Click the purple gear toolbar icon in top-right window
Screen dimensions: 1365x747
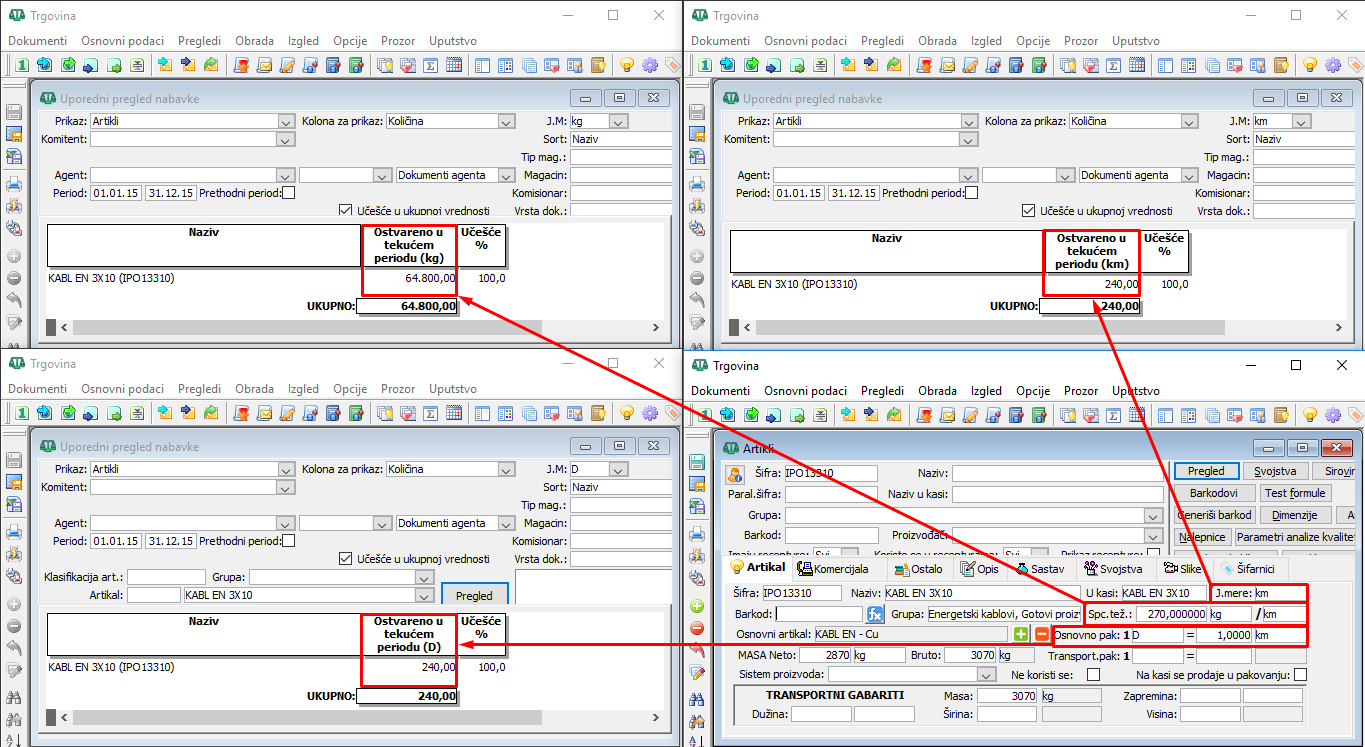1333,65
